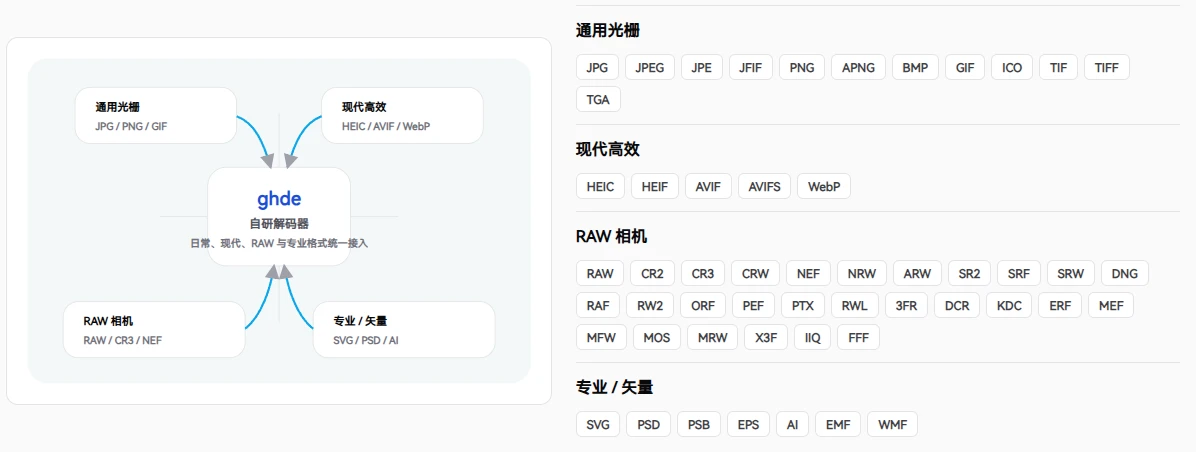The height and width of the screenshot is (452, 1196).
Task: Select the DNG format chip
Action: tap(1125, 273)
